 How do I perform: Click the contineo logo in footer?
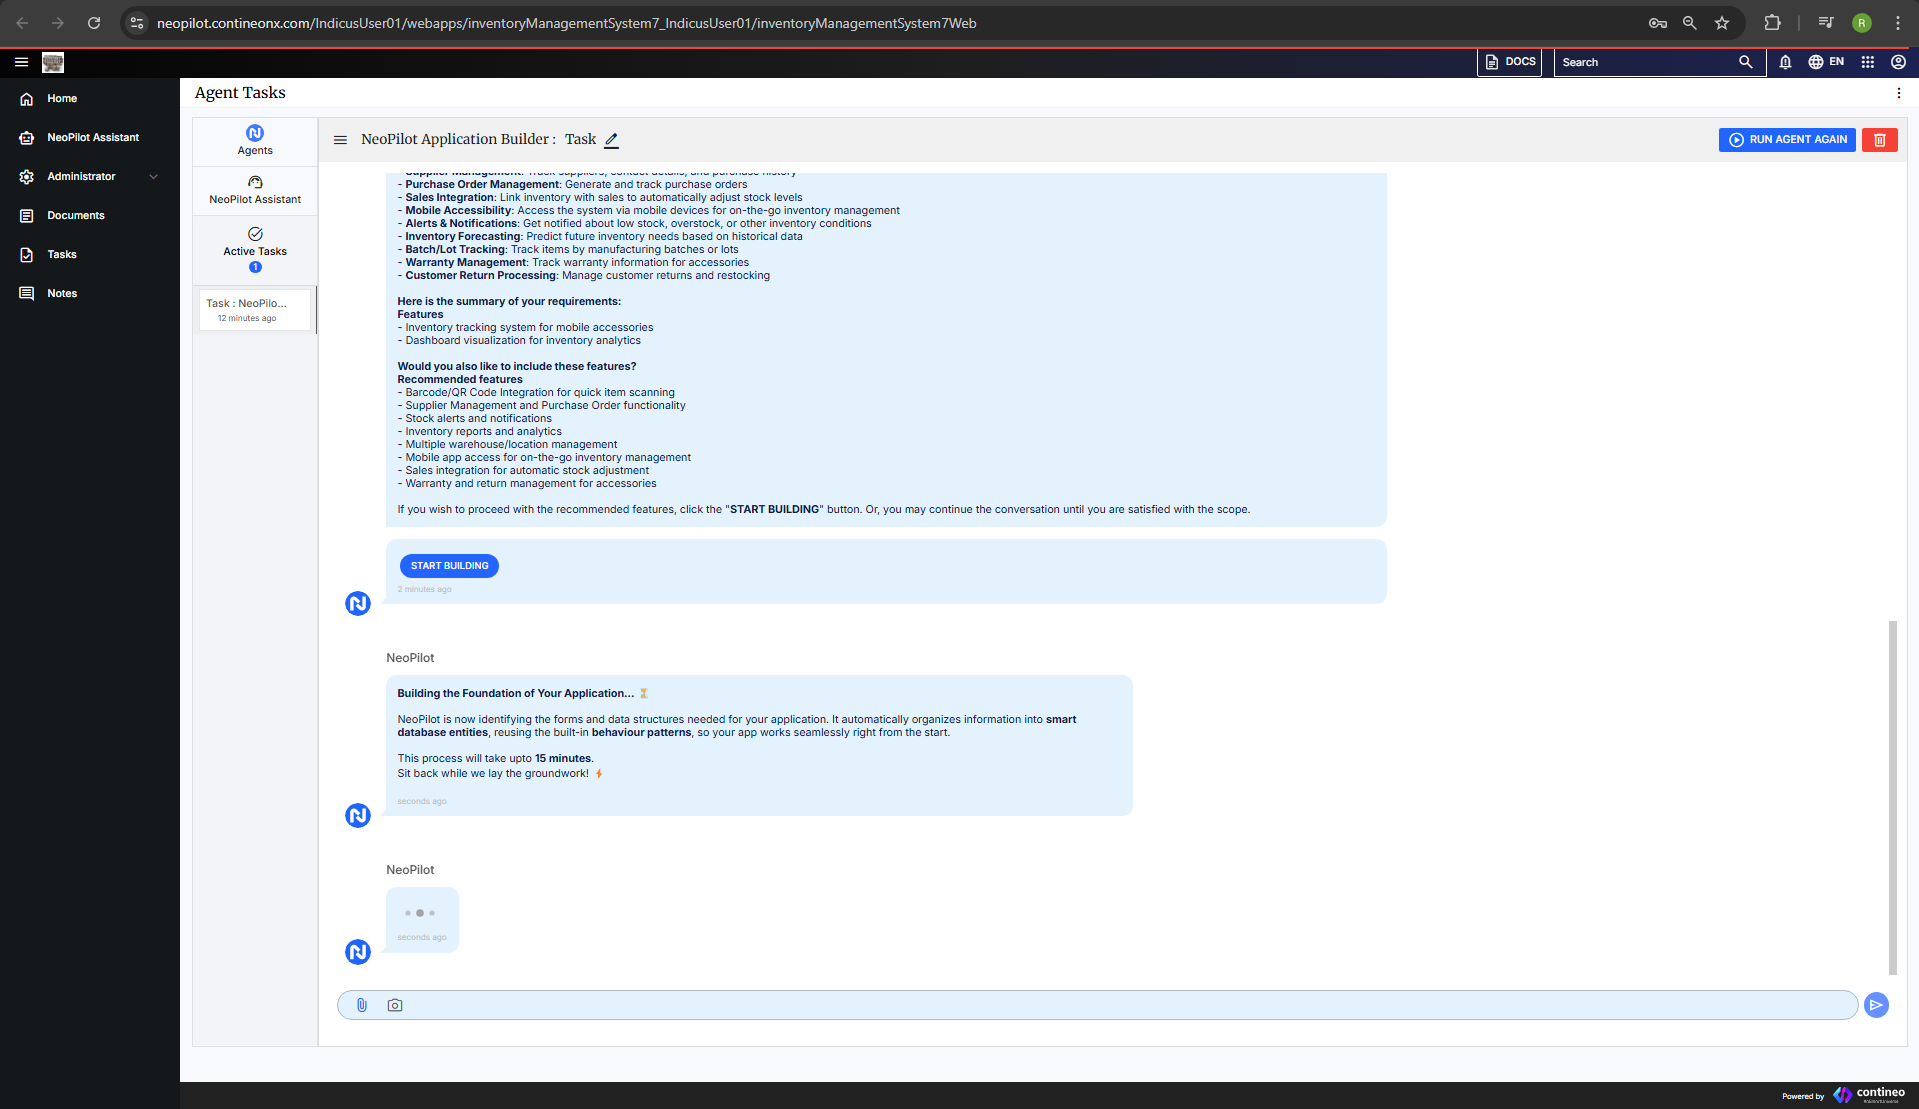(x=1869, y=1095)
